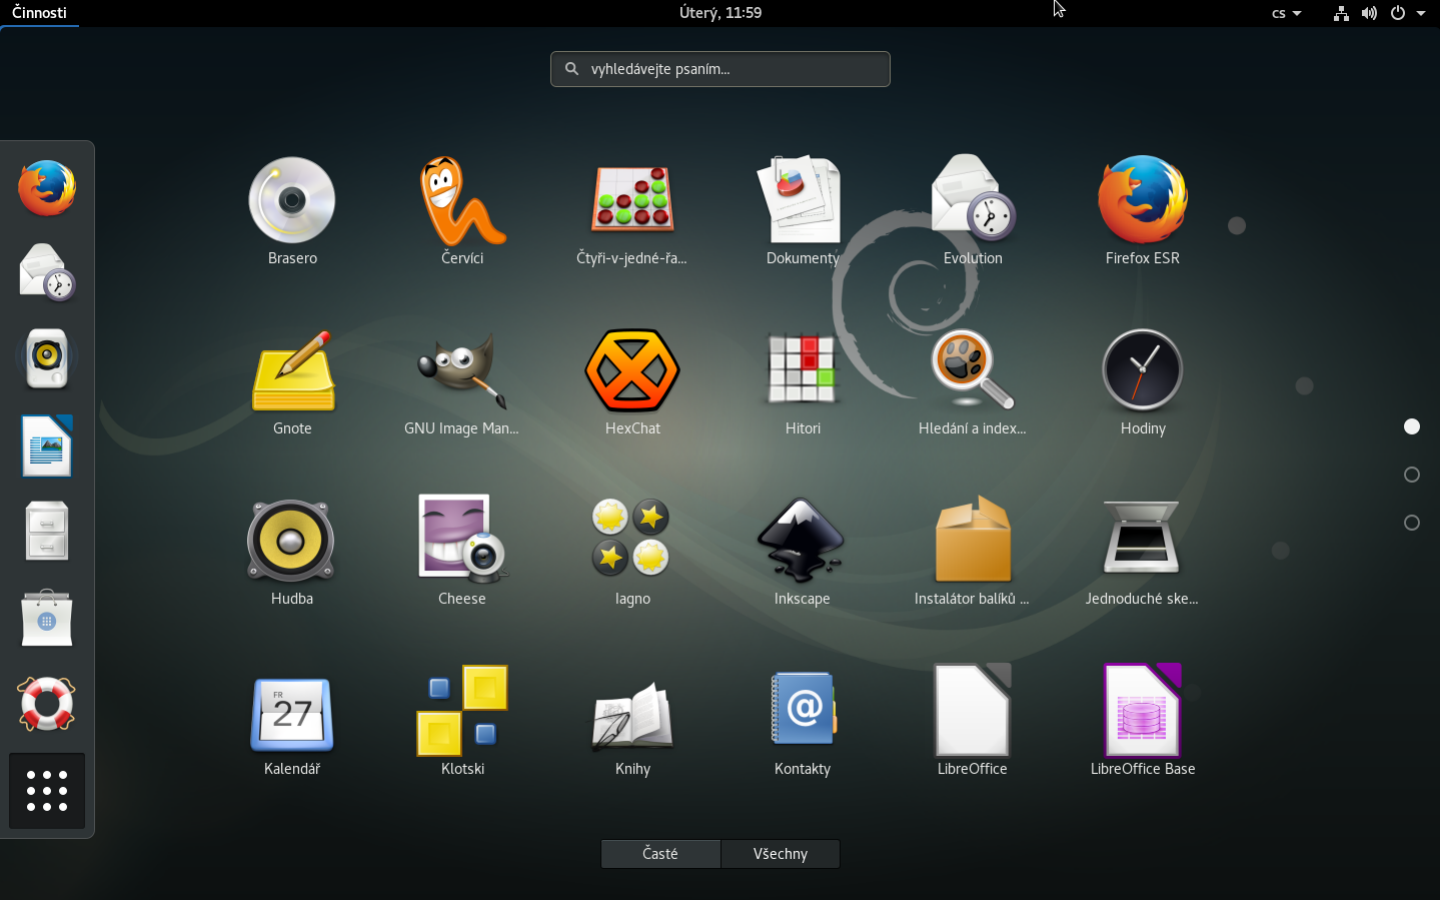This screenshot has width=1440, height=900.
Task: Open Dokumenty from the app grid
Action: point(802,212)
